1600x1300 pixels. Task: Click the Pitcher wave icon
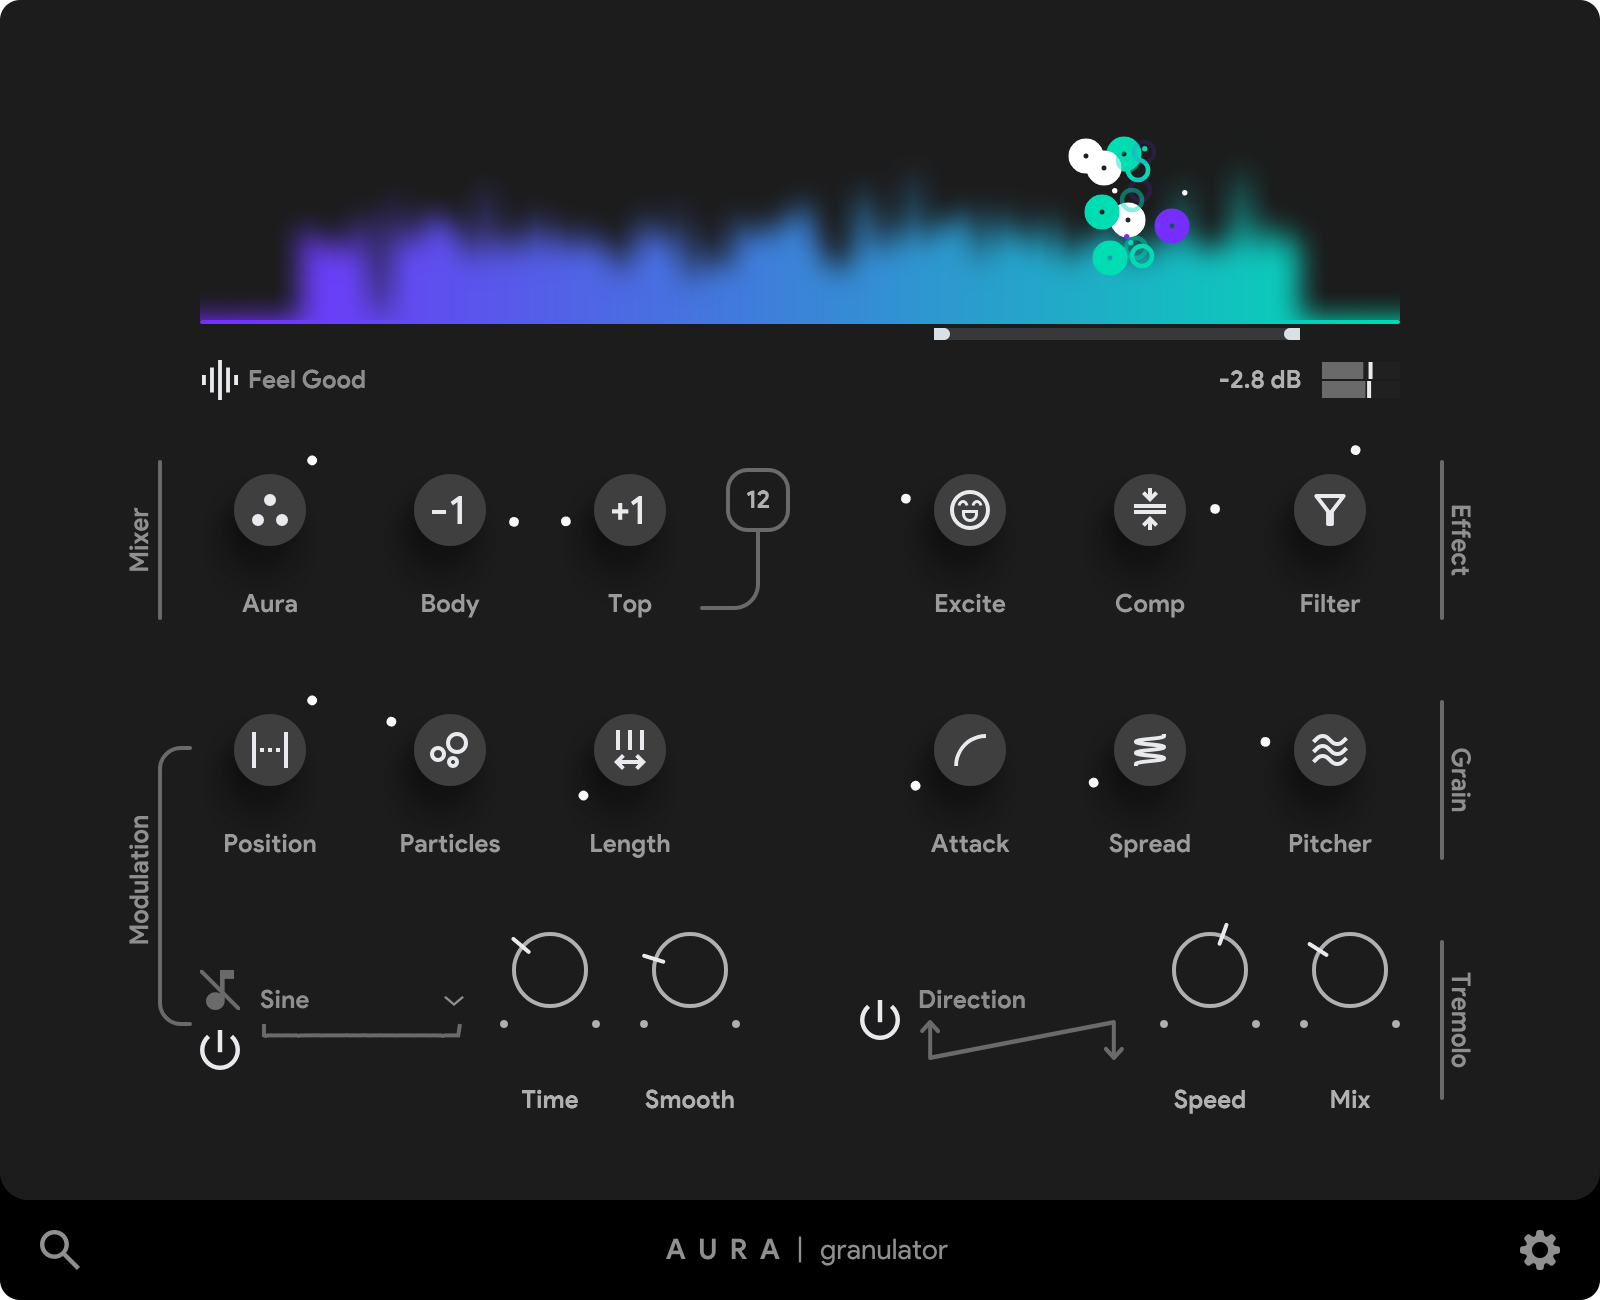pyautogui.click(x=1329, y=750)
